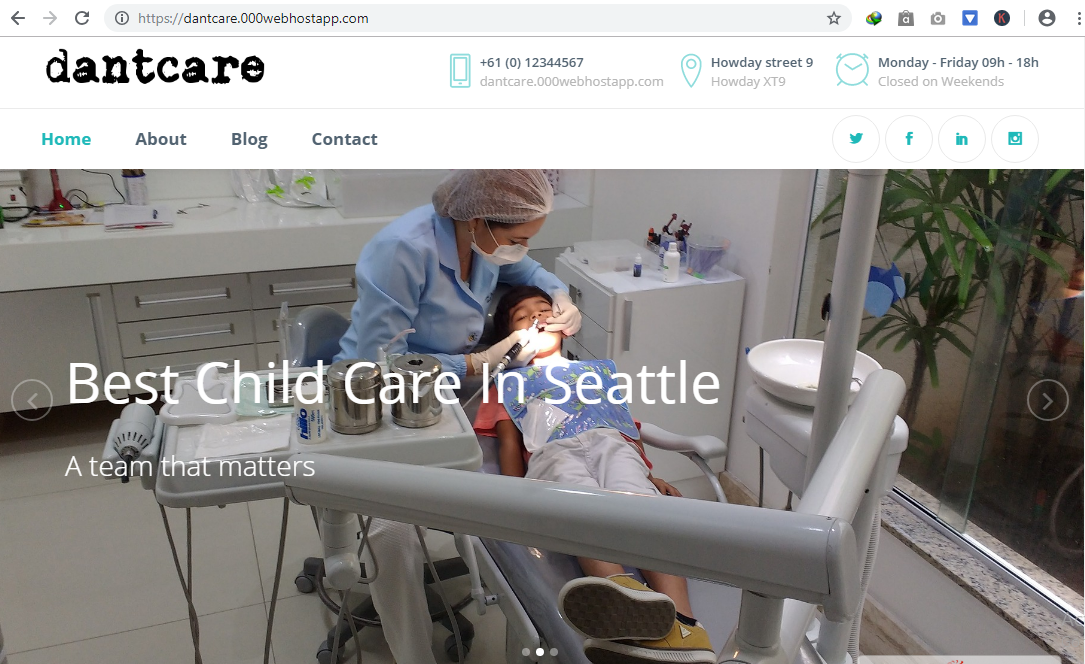Open the browser profile account icon

click(x=1047, y=19)
